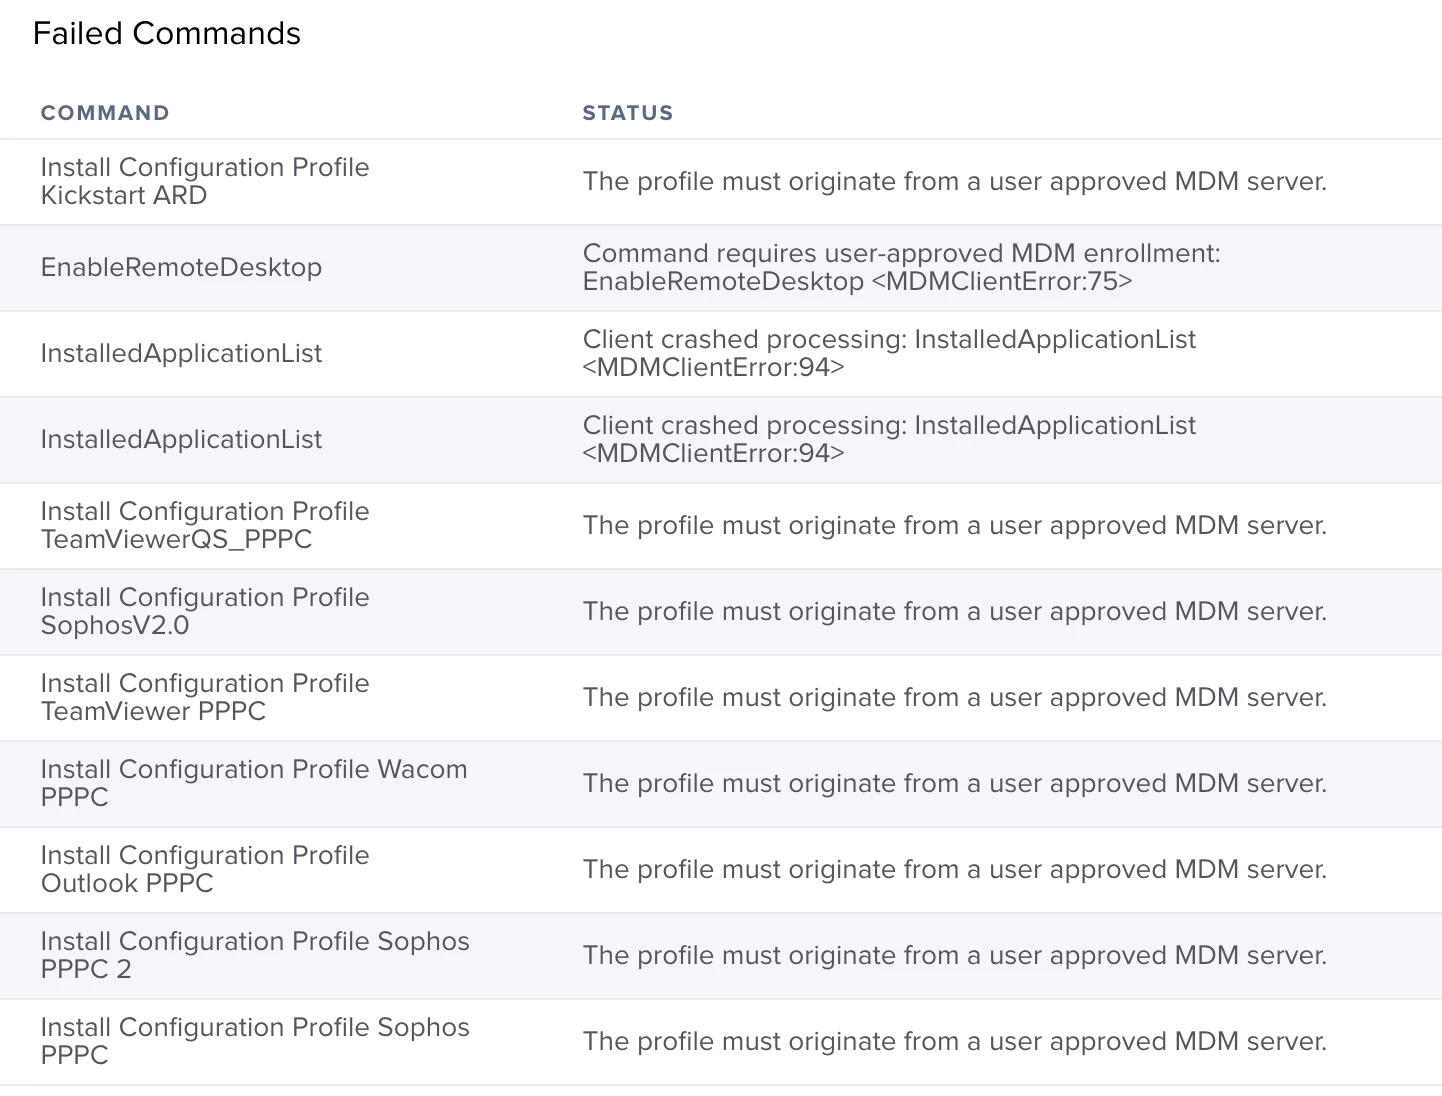Click the COMMAND column header
Screen dimensions: 1442x1096
tap(105, 113)
